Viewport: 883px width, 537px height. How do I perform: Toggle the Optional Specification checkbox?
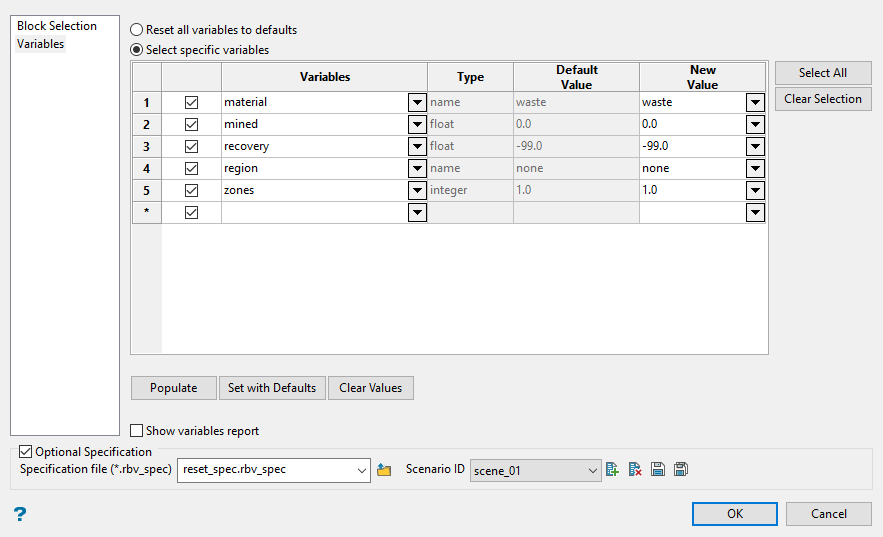26,452
